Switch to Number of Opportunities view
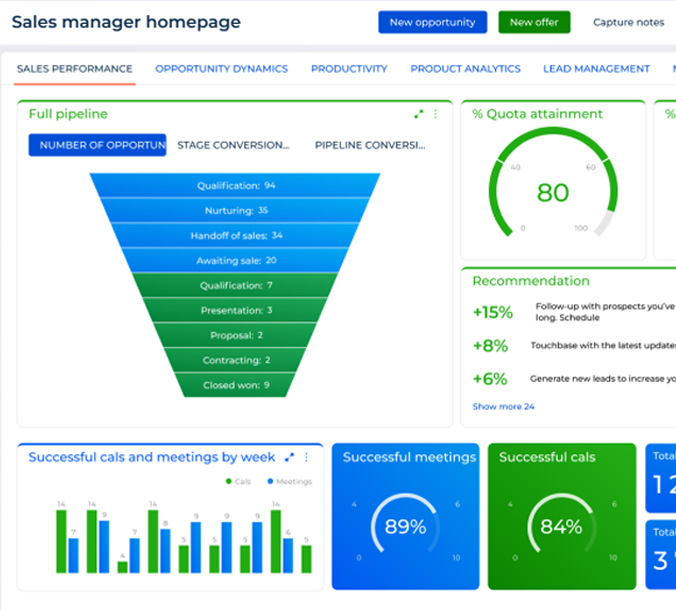Viewport: 676px width, 610px height. (97, 145)
